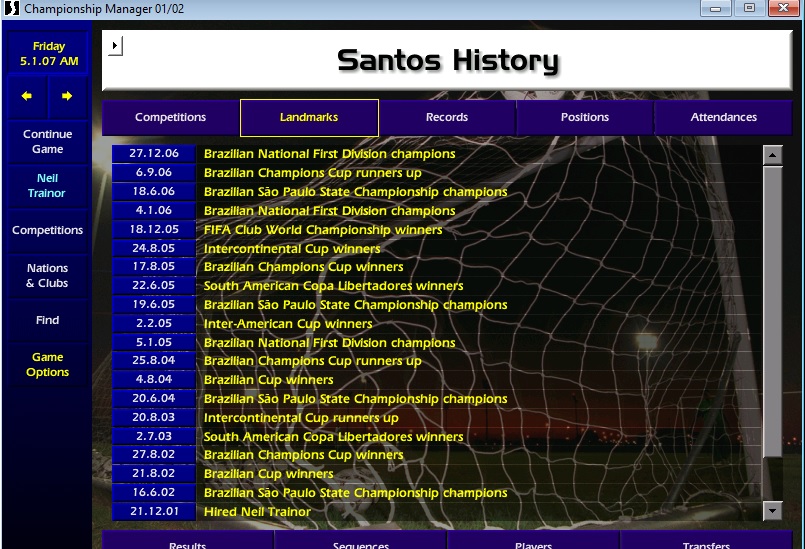Click the 21.12.01 date cell
Viewport: 805px width, 549px height.
154,512
